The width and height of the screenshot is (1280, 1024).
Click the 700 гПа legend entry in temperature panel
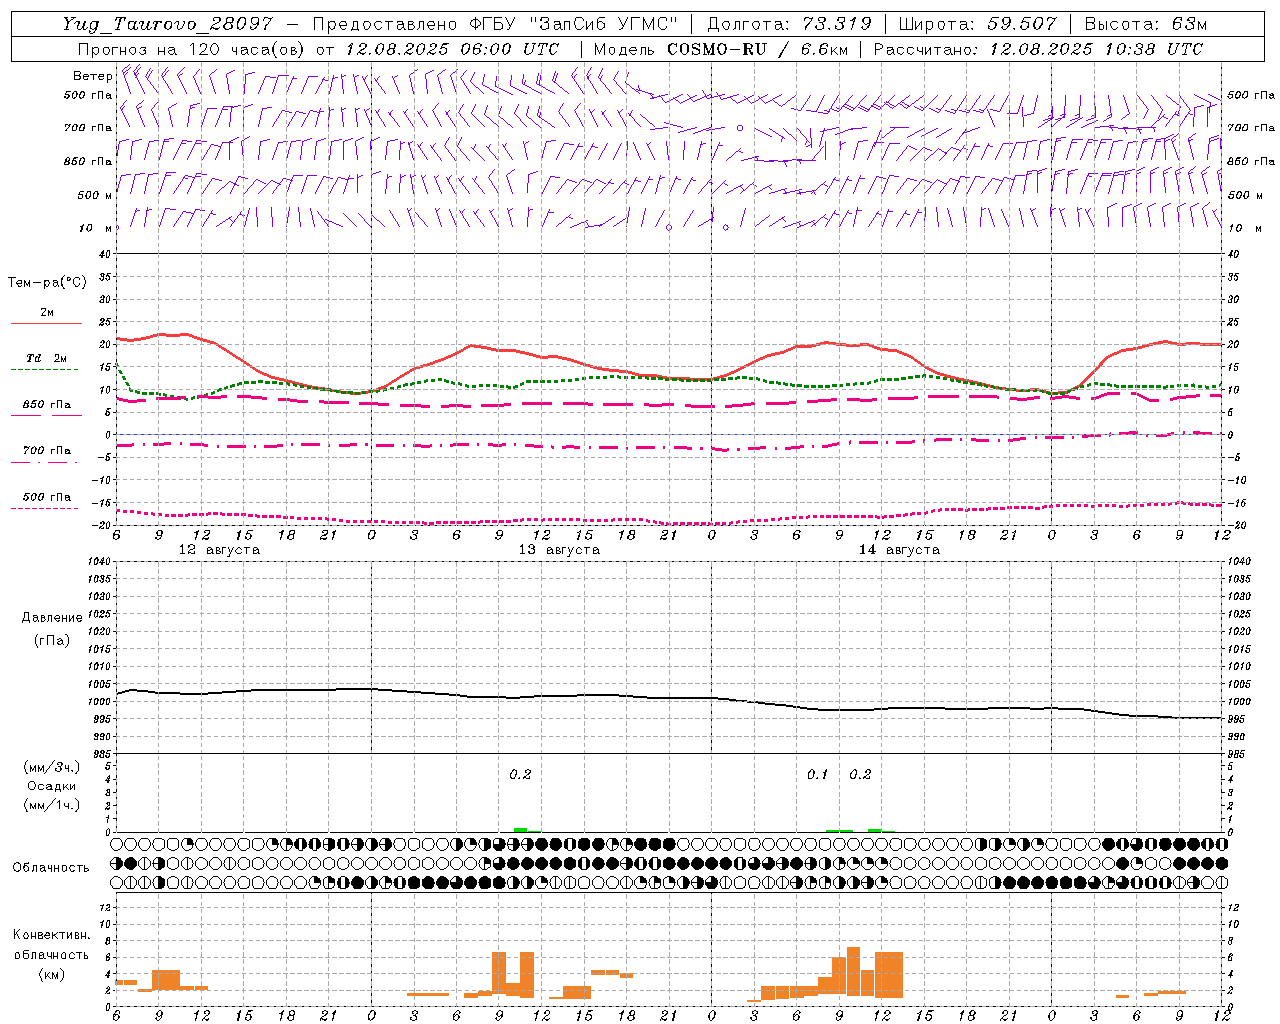[x=47, y=450]
